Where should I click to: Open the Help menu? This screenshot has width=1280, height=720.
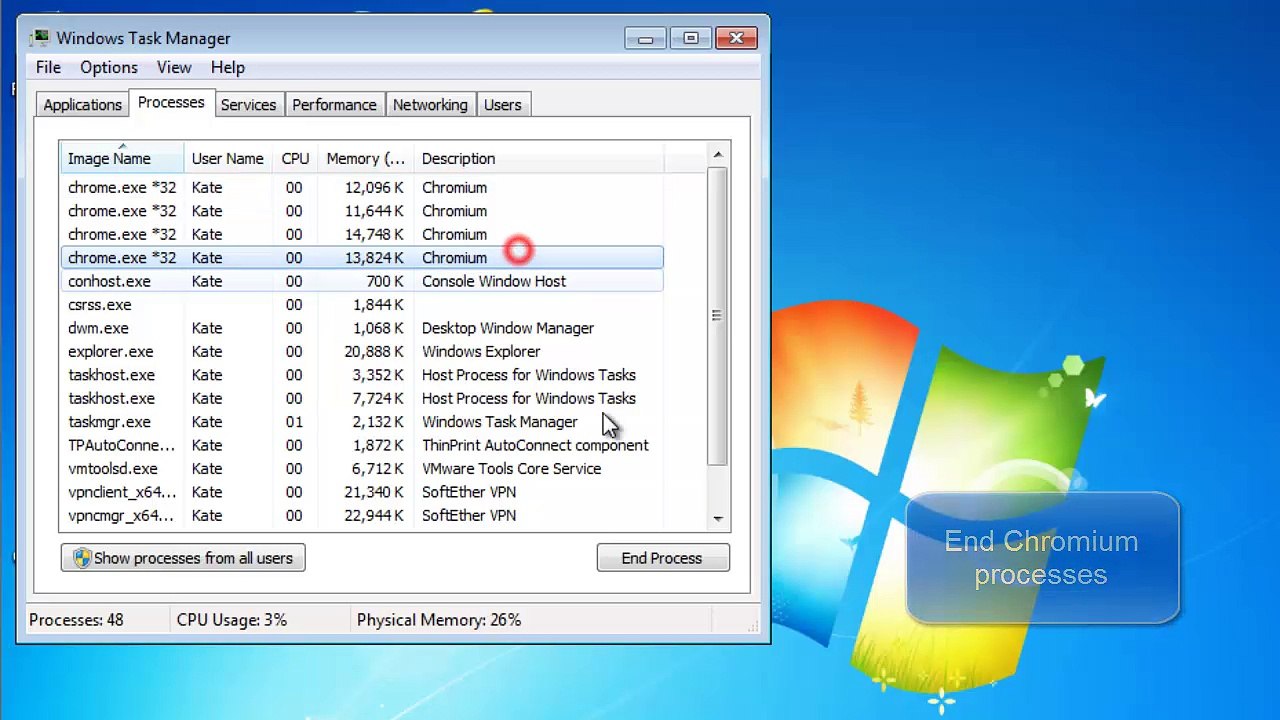coord(228,67)
